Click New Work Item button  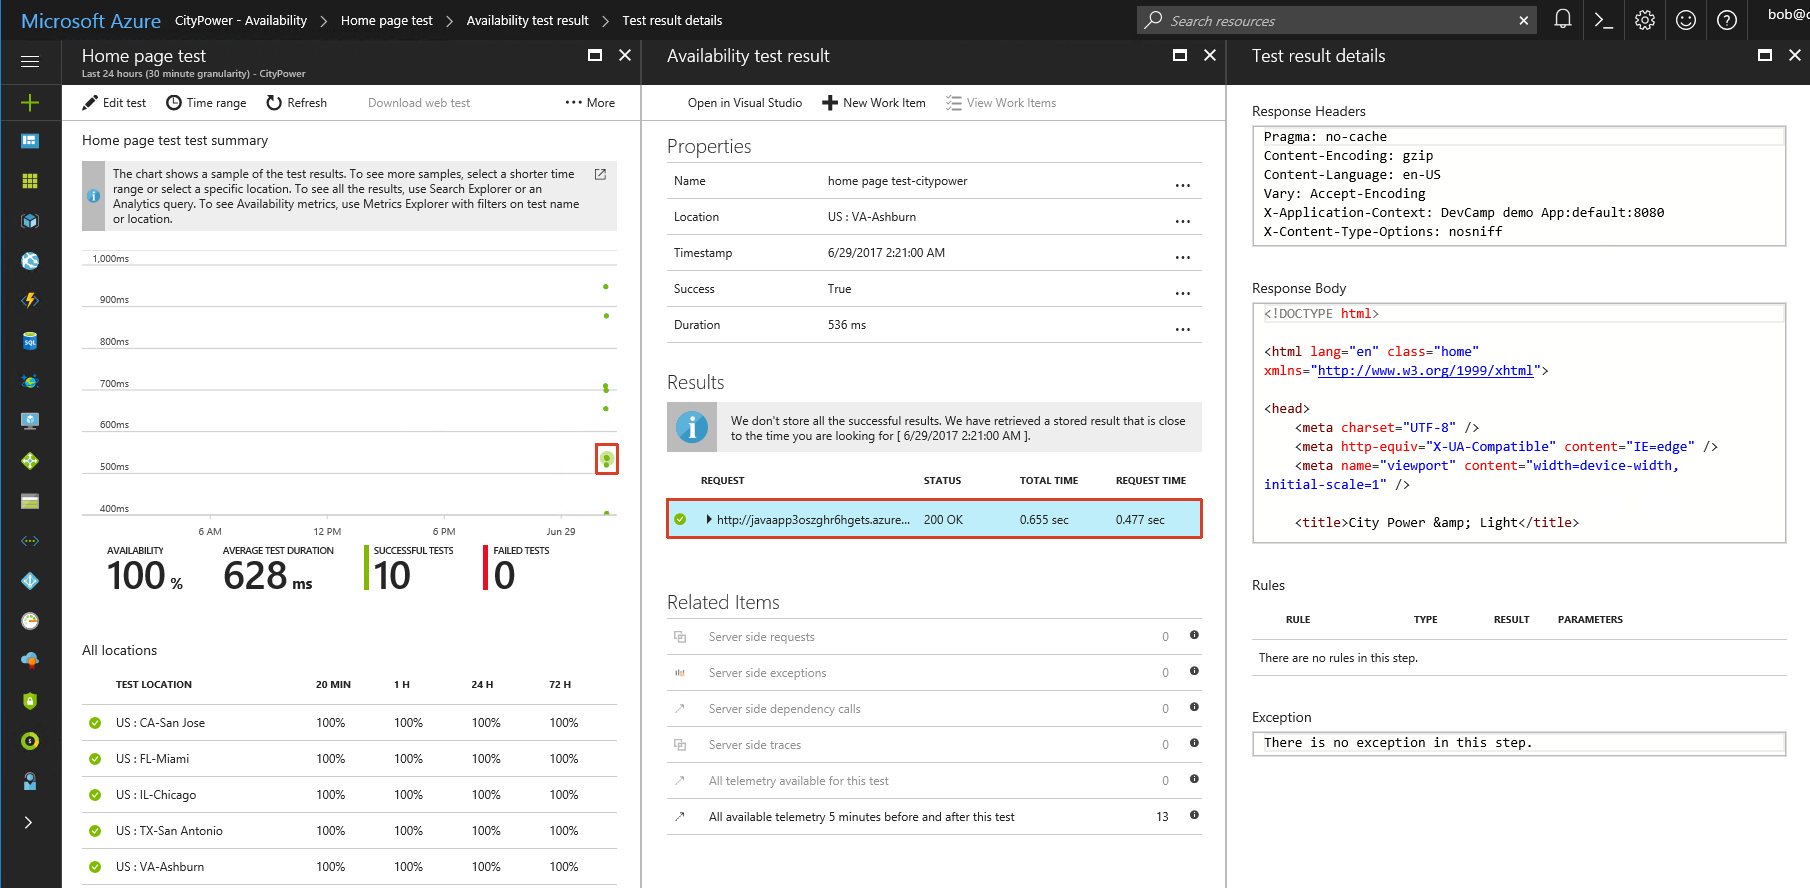click(x=874, y=102)
